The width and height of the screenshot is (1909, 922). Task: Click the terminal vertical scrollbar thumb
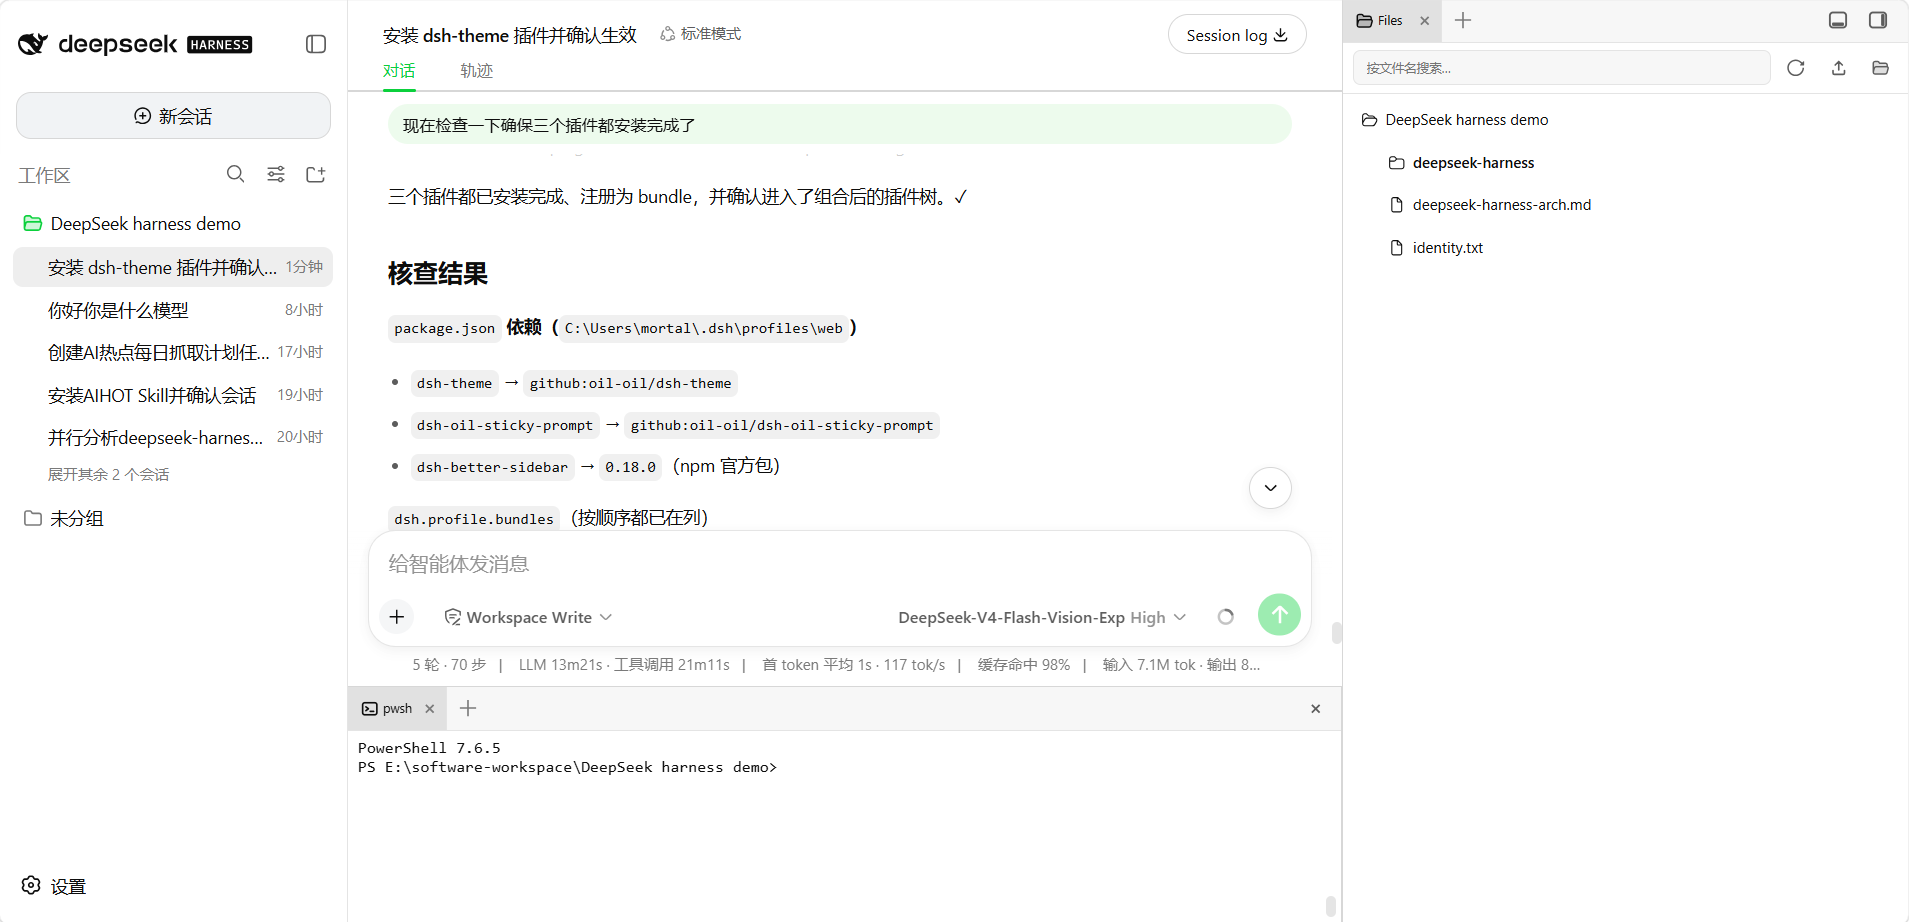click(x=1330, y=906)
